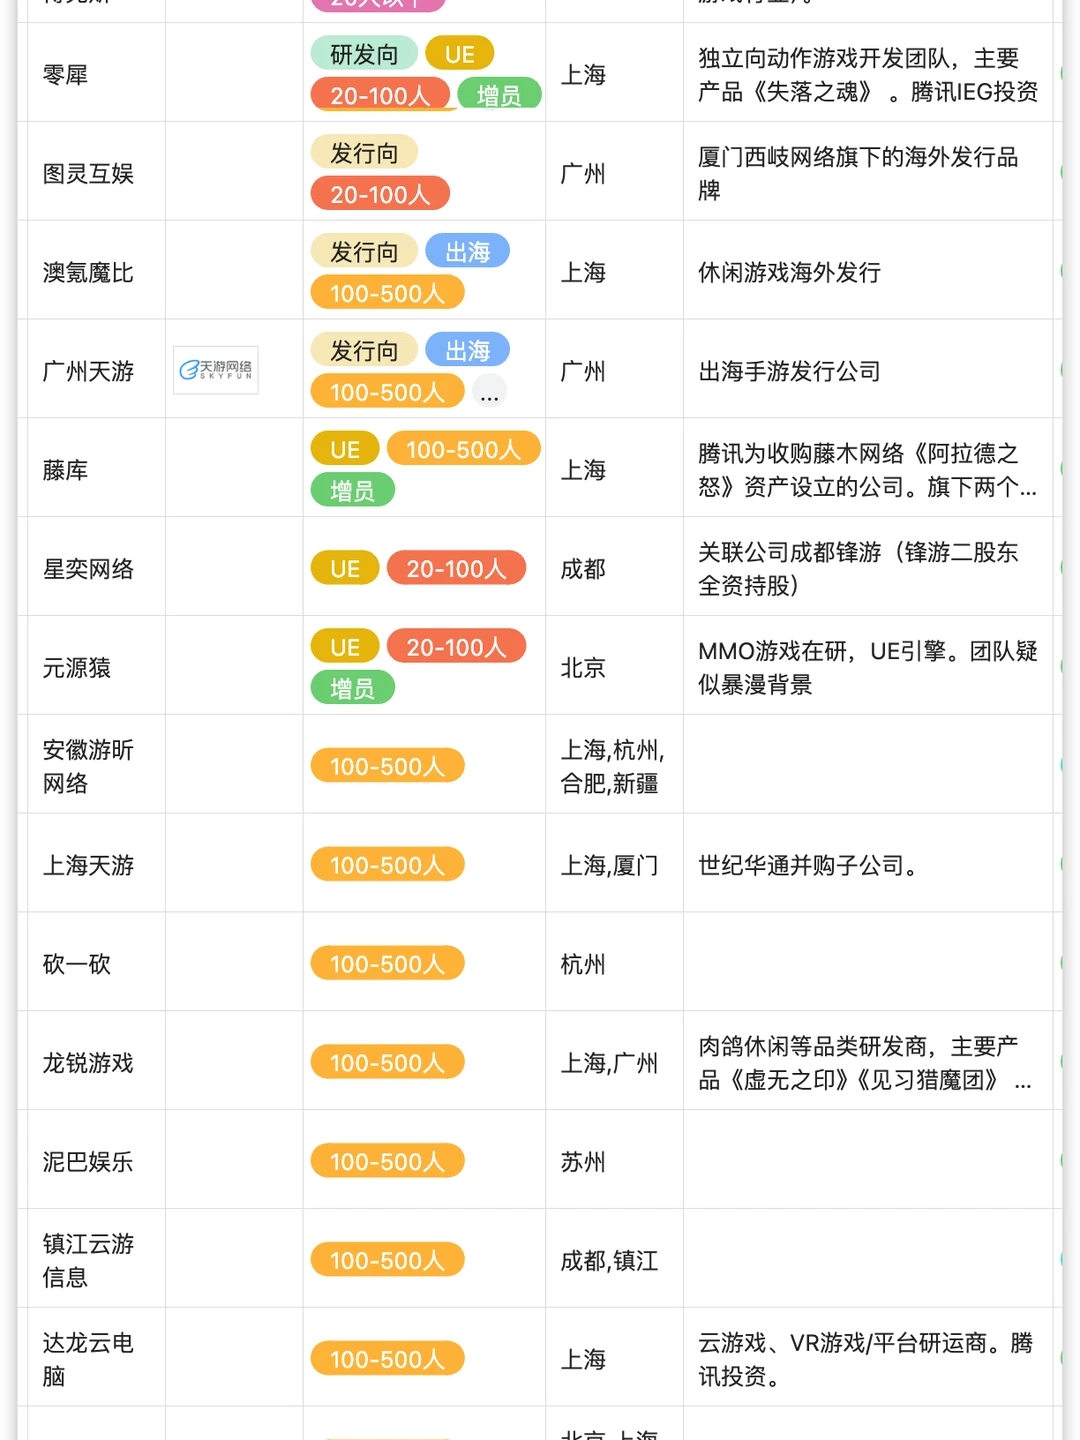The image size is (1080, 1440).
Task: Click the 100-500人 tag in 达龙云电脑 row
Action: tap(387, 1359)
